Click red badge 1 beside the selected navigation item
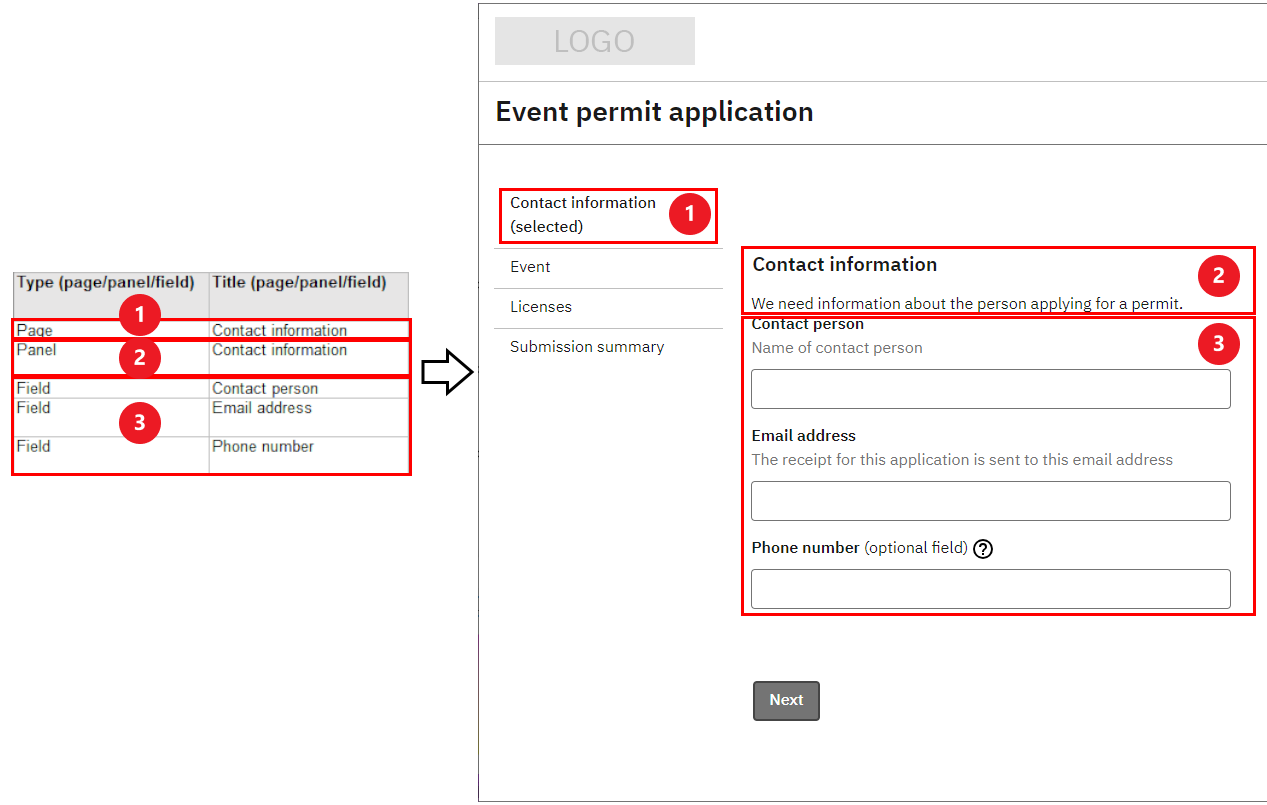This screenshot has width=1267, height=805. [x=689, y=214]
